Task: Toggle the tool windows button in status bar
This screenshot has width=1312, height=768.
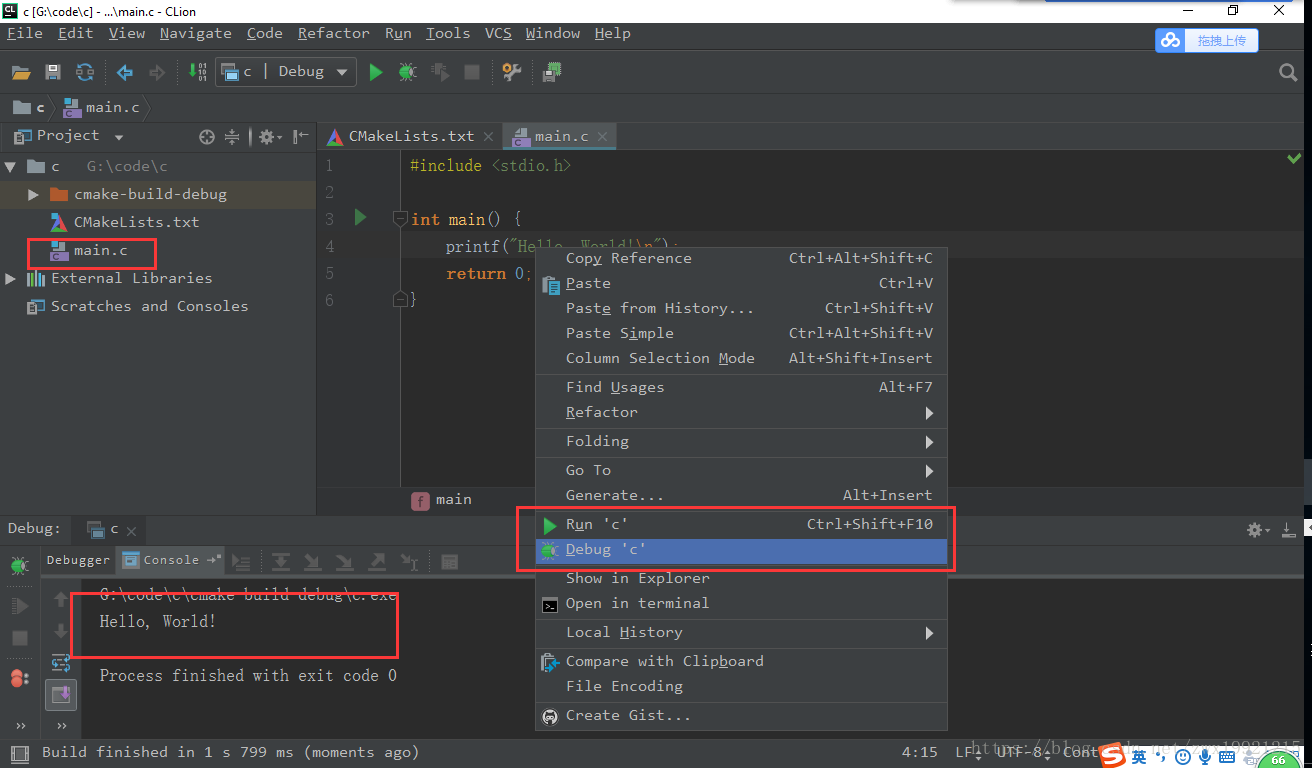Action: pos(19,753)
